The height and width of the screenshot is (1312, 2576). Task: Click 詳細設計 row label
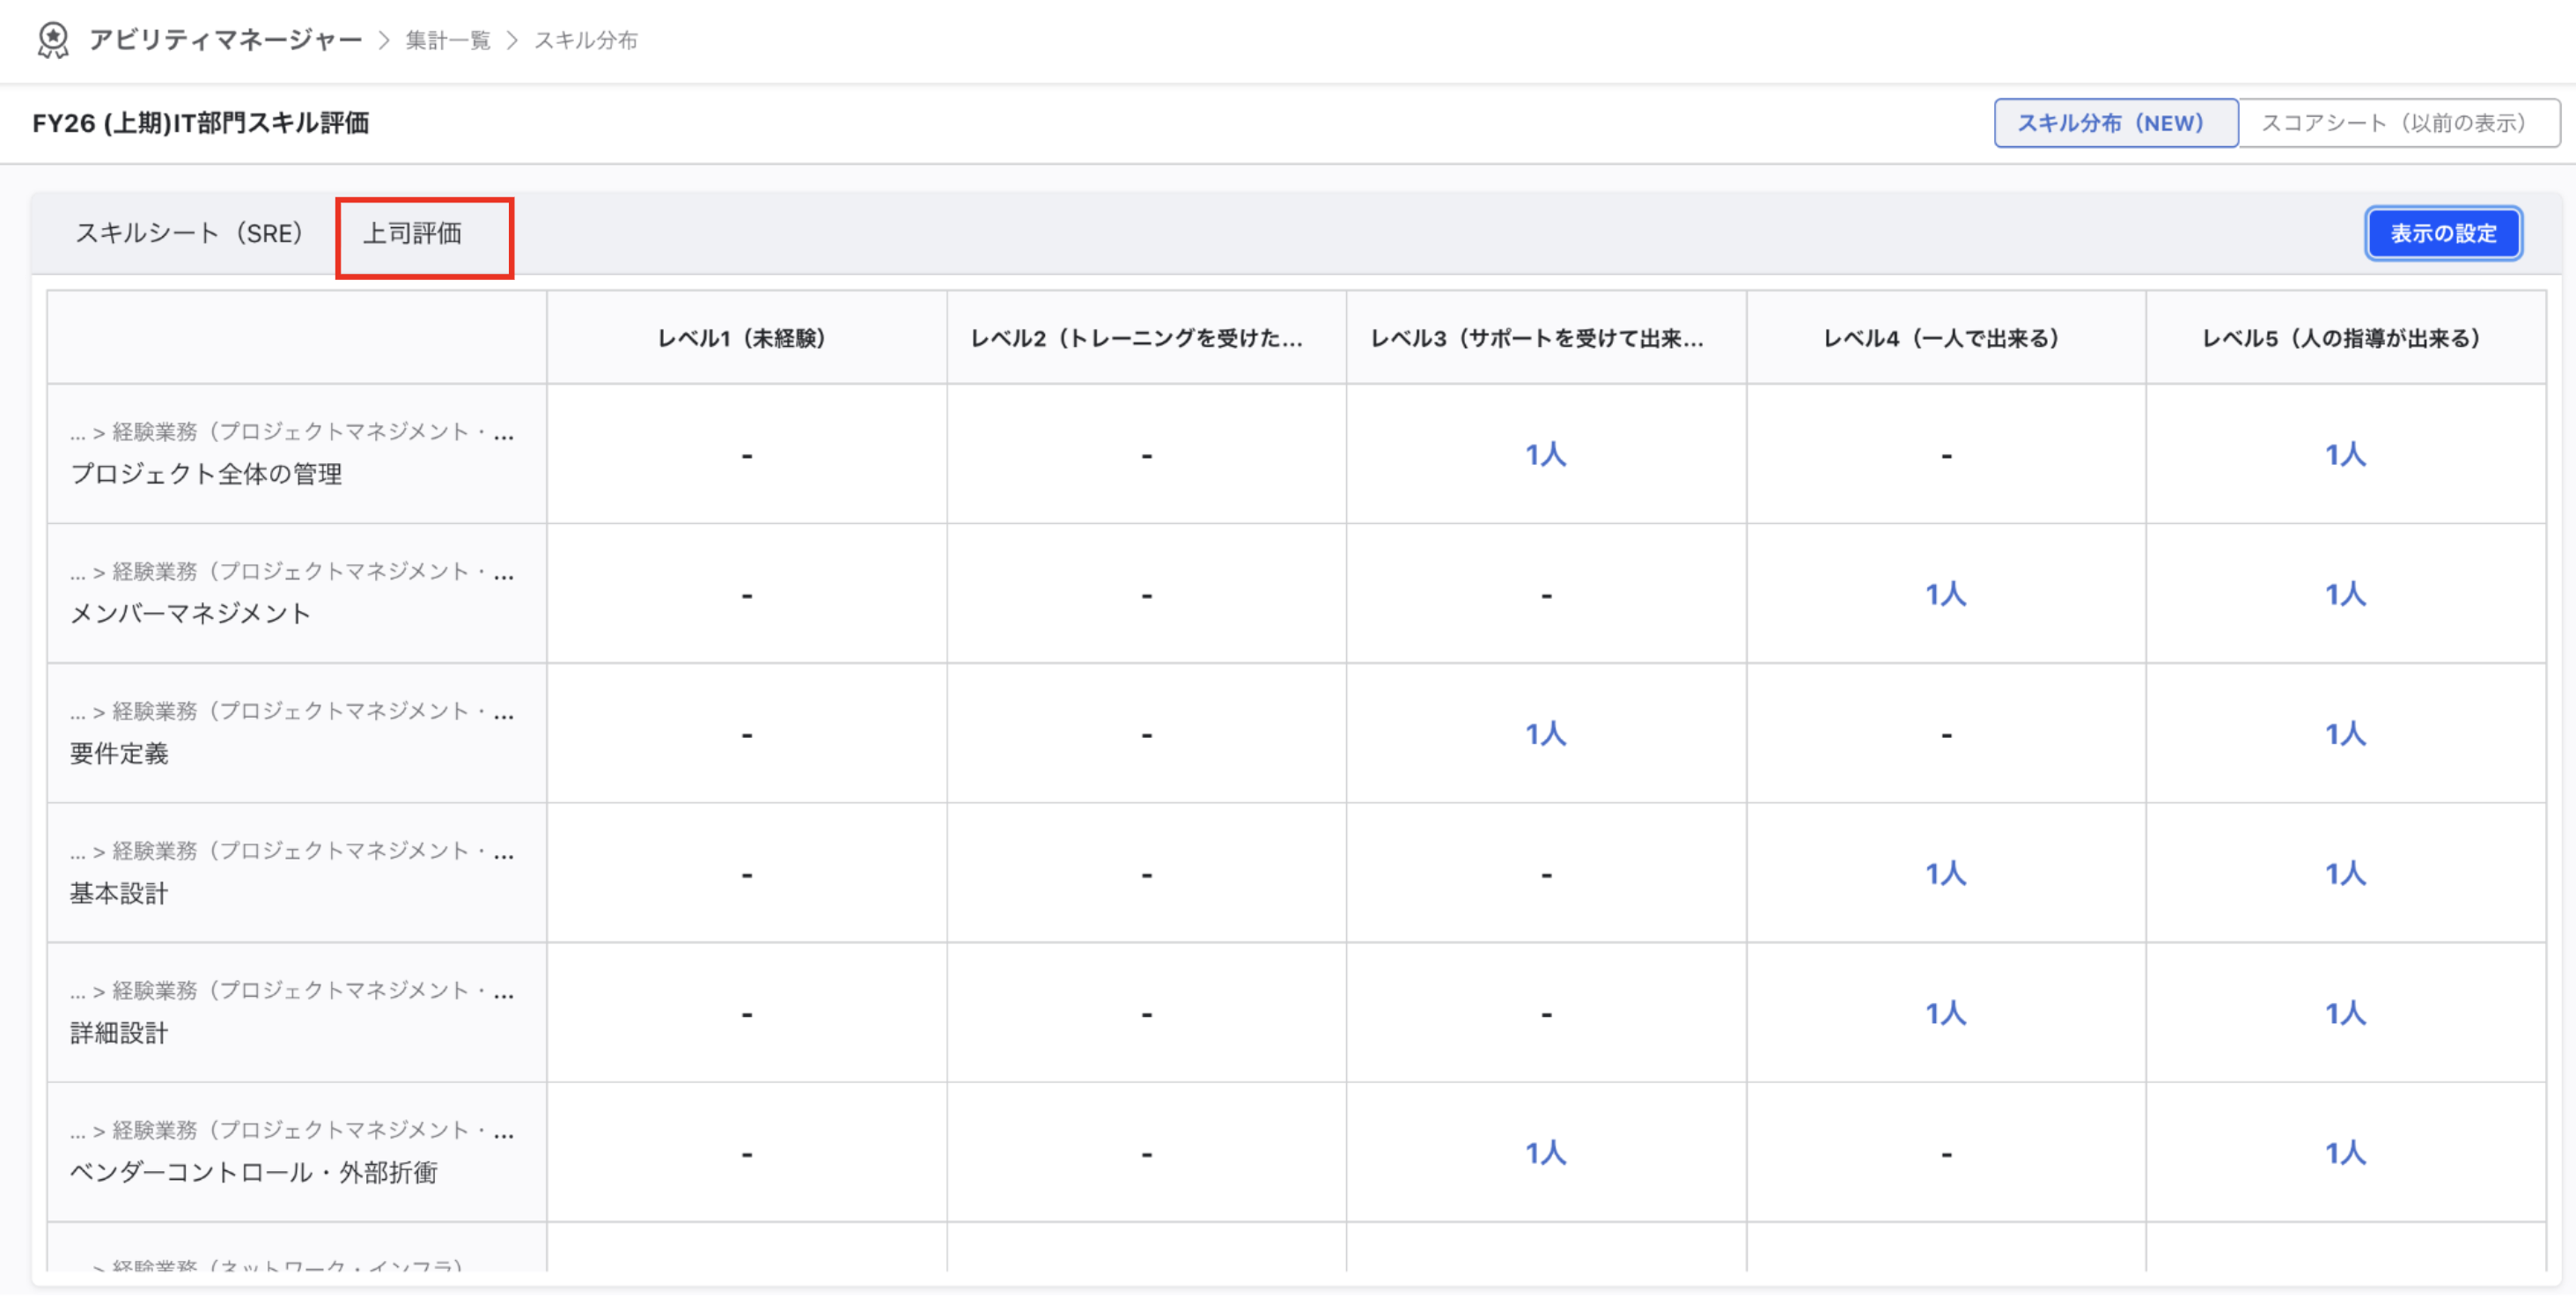pyautogui.click(x=119, y=1034)
